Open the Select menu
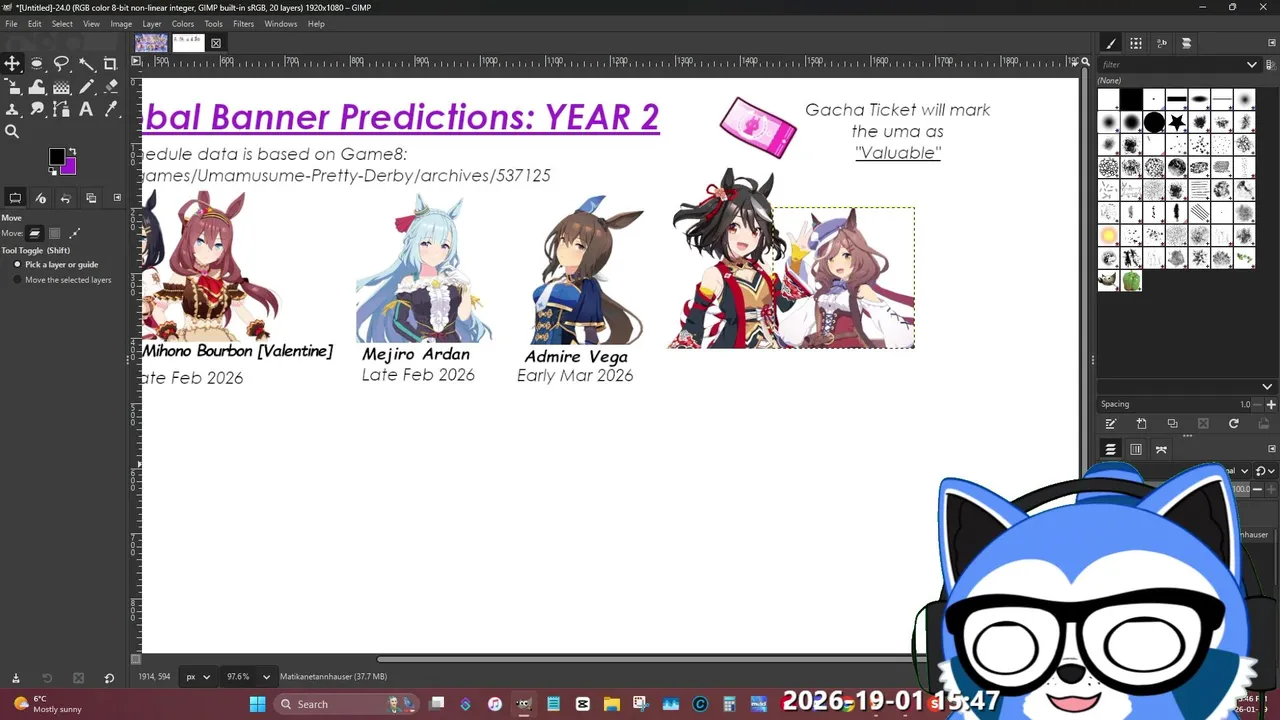 (62, 24)
